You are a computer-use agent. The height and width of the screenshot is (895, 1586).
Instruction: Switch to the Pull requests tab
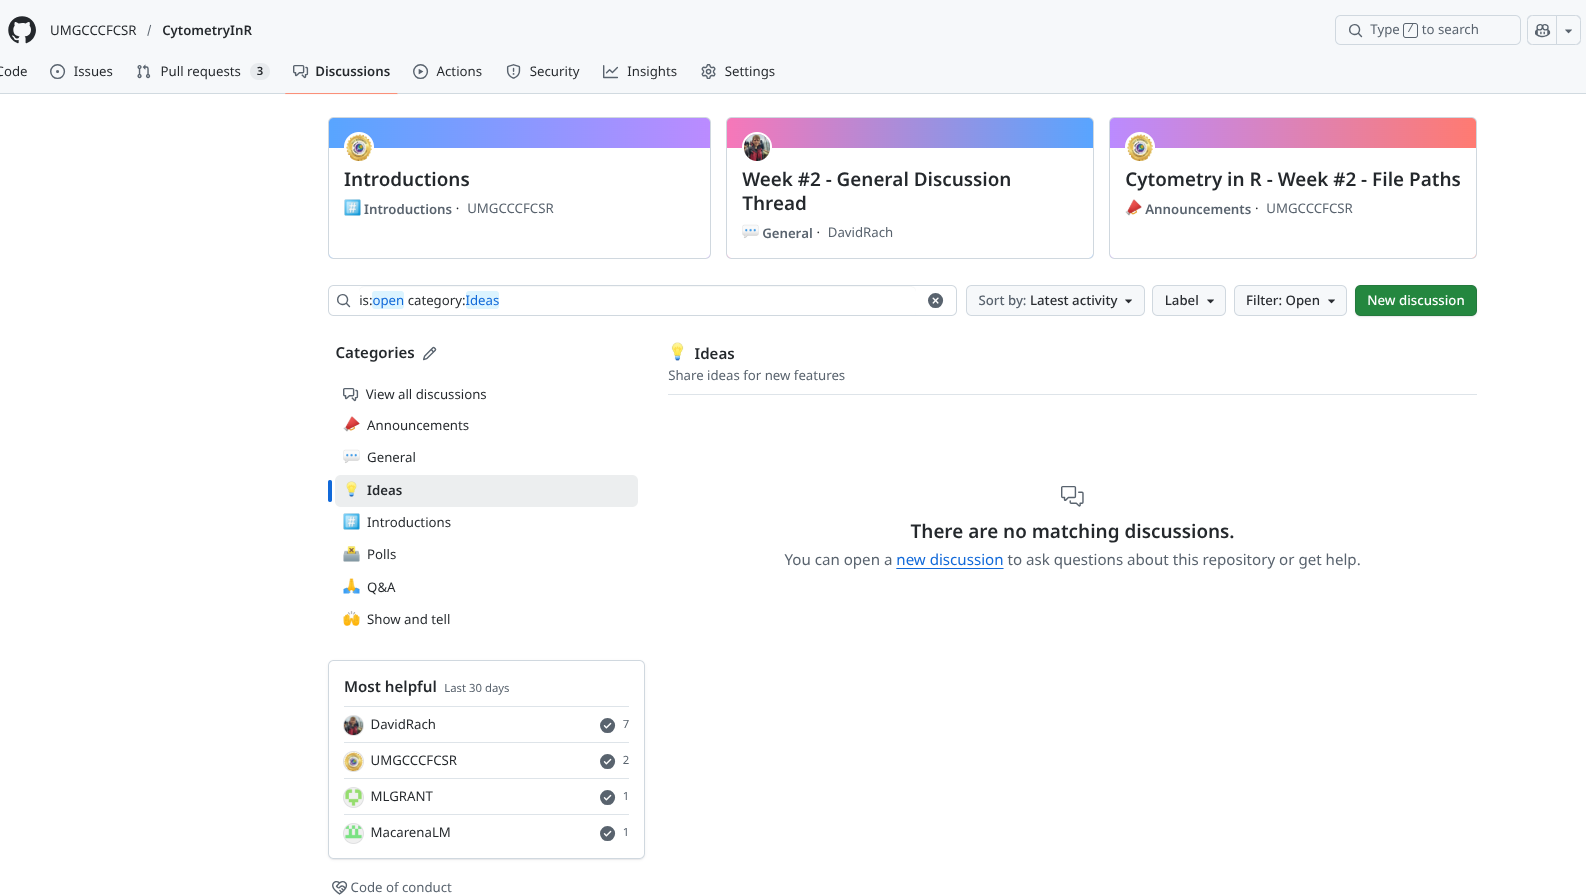tap(200, 71)
